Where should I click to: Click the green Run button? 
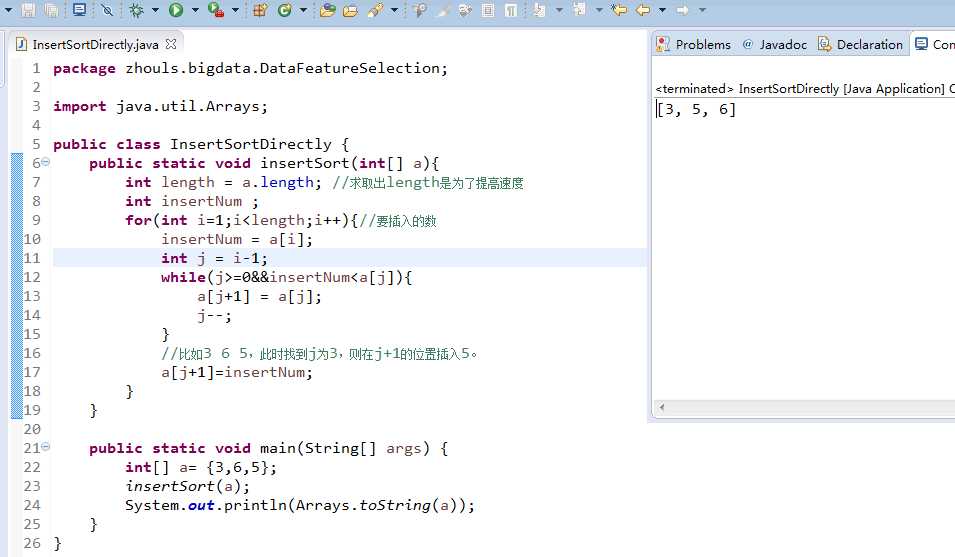click(x=176, y=10)
